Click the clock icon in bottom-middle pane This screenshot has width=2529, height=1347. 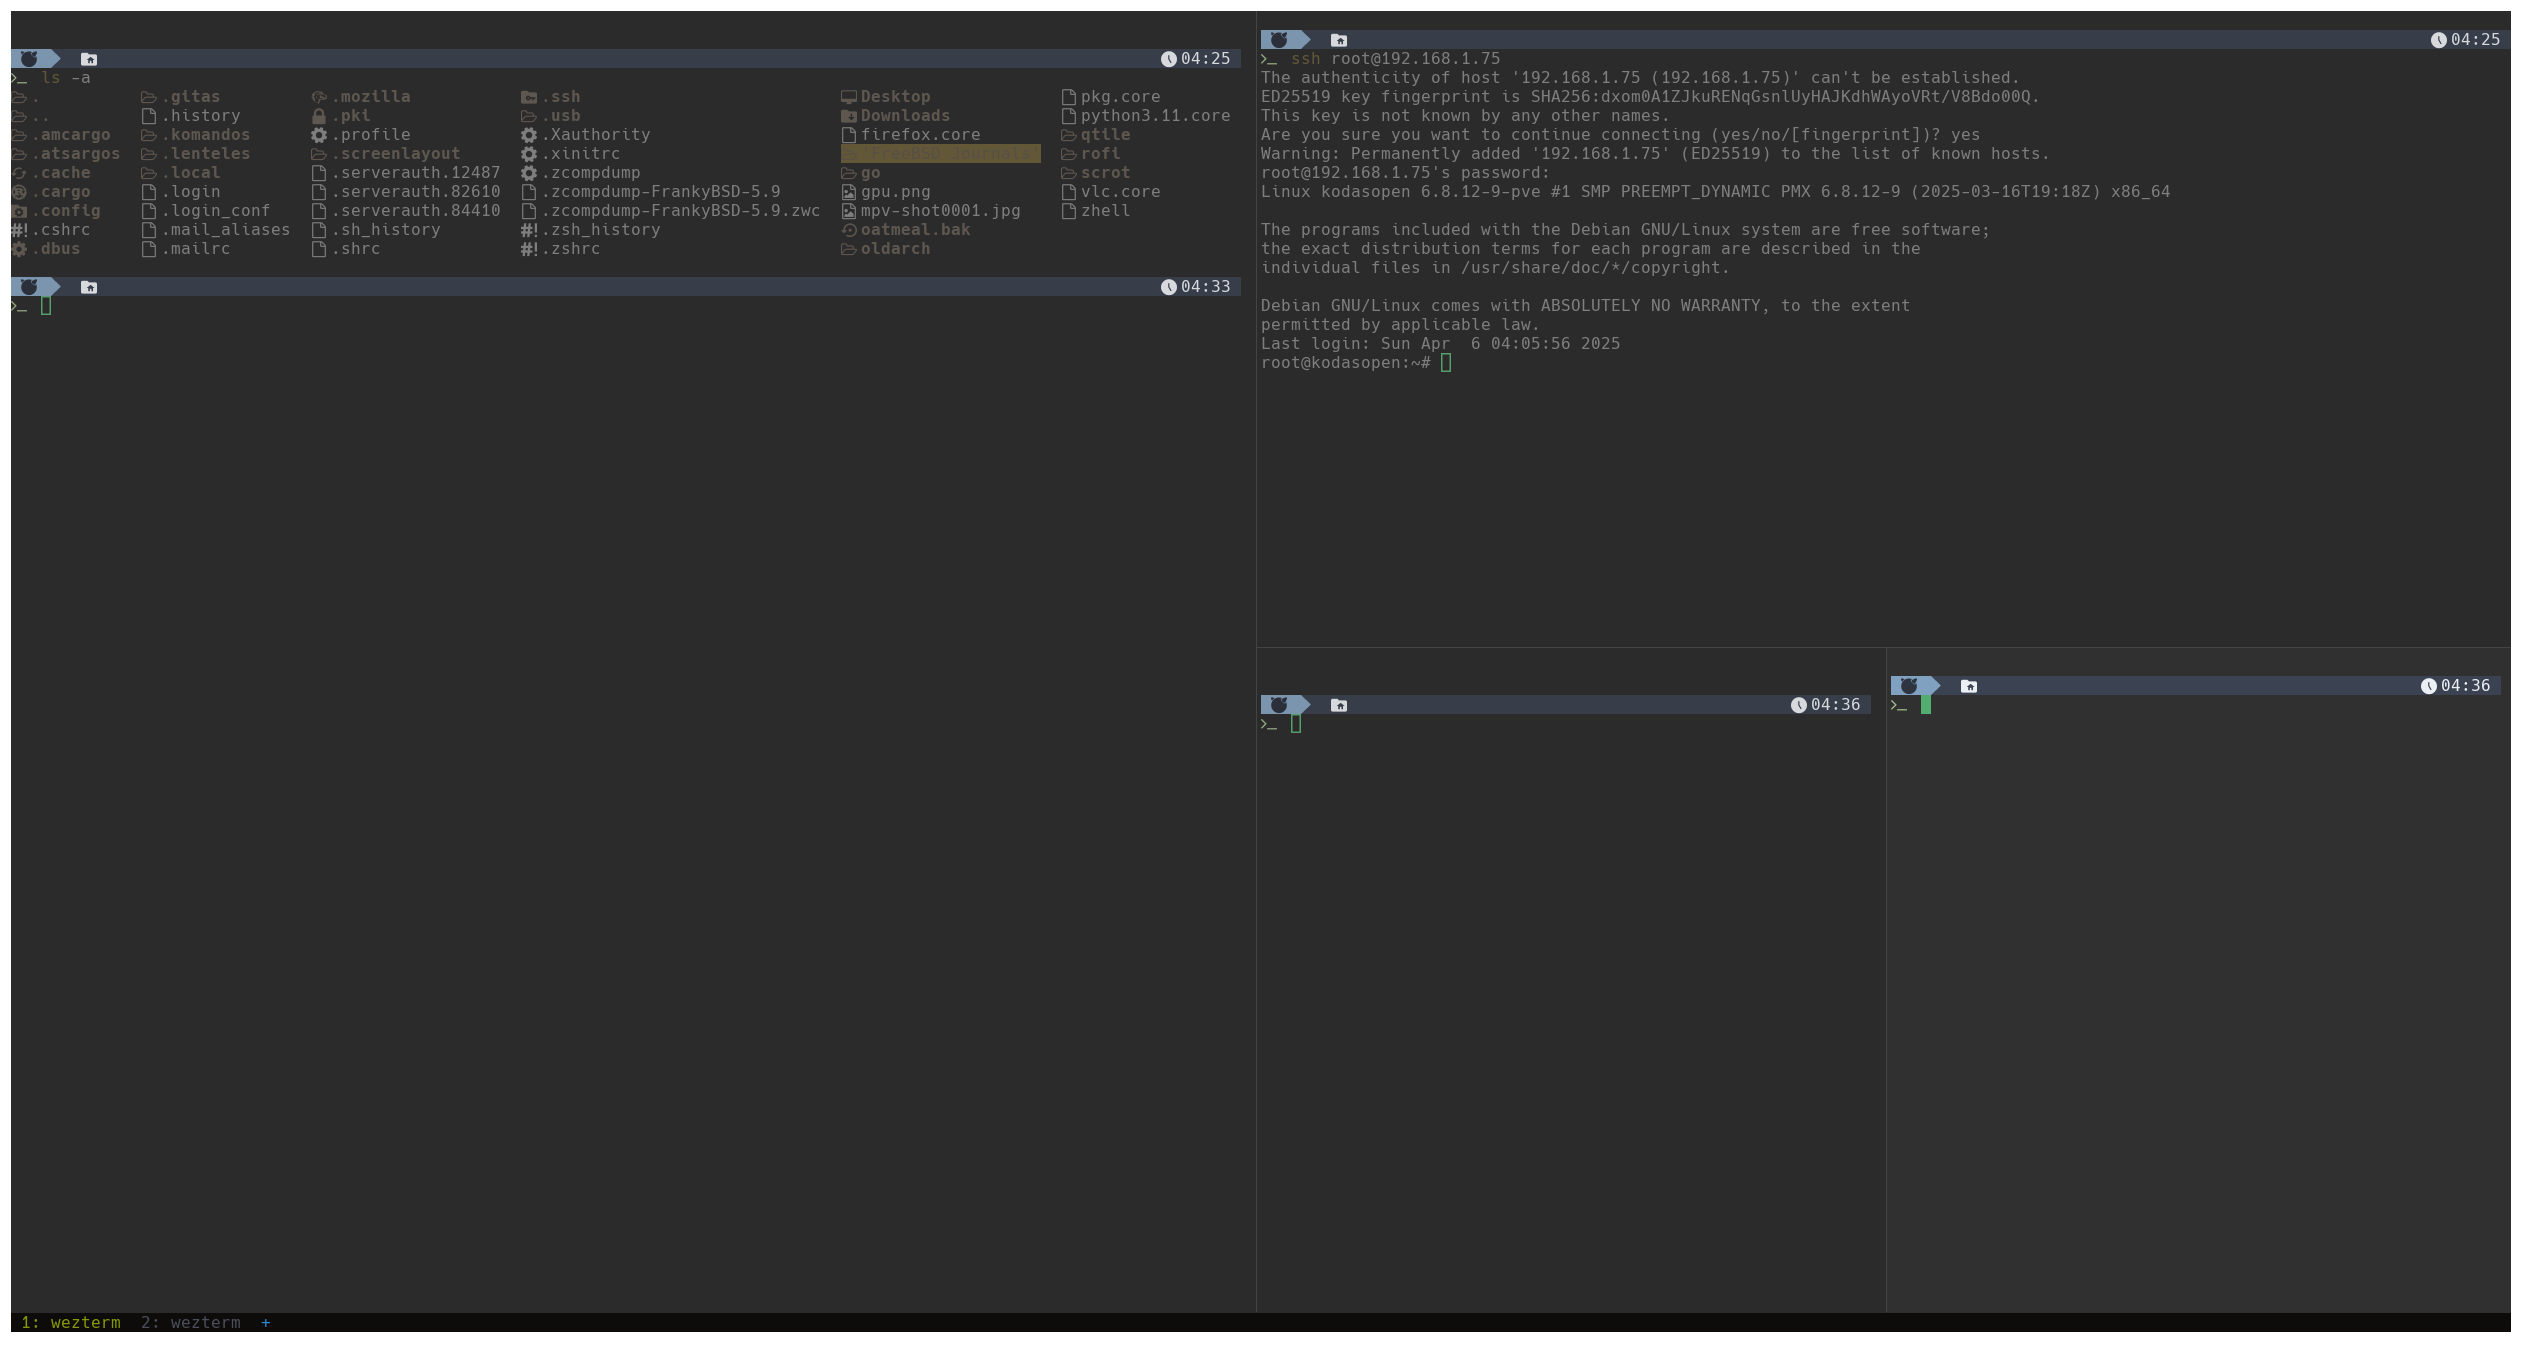coord(1797,705)
